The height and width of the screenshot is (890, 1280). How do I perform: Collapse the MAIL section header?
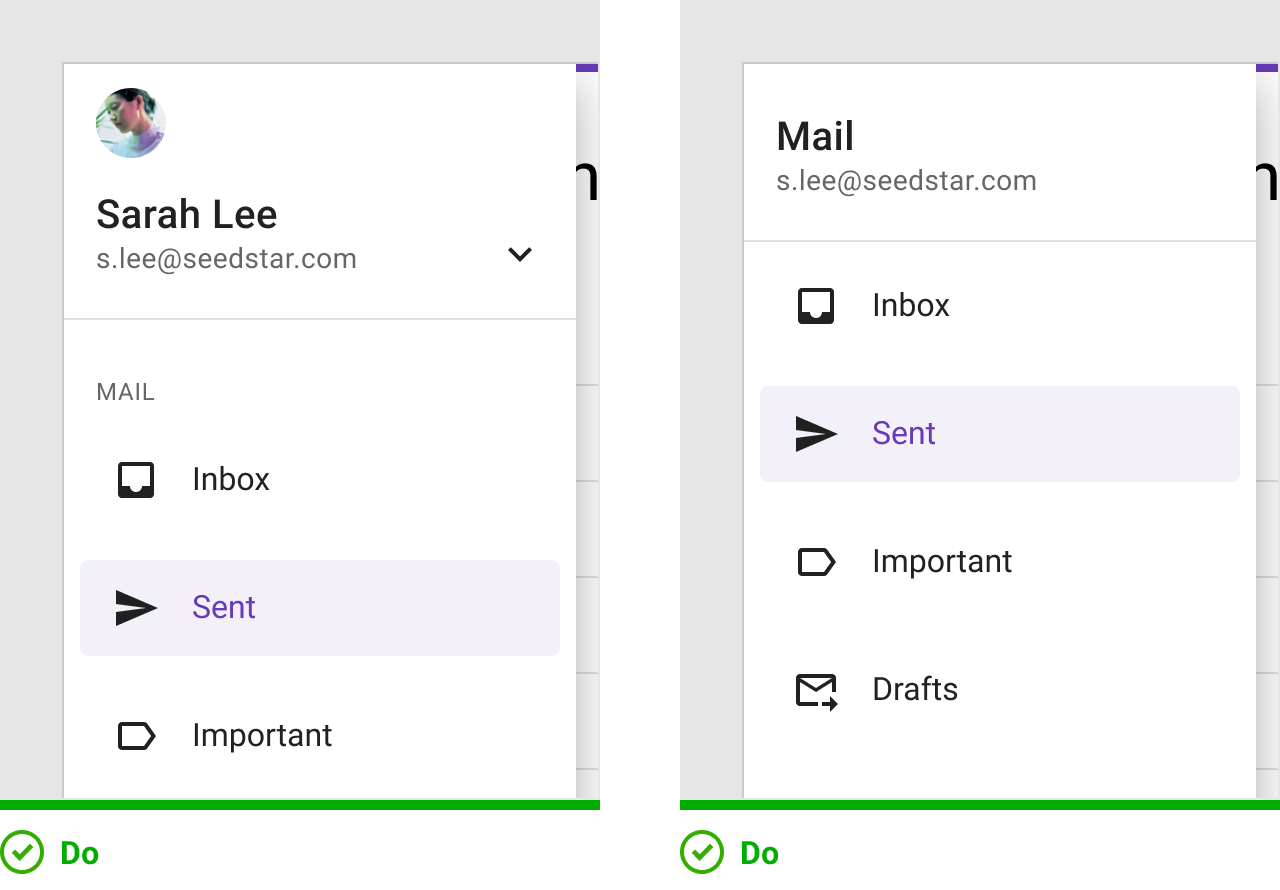point(125,391)
